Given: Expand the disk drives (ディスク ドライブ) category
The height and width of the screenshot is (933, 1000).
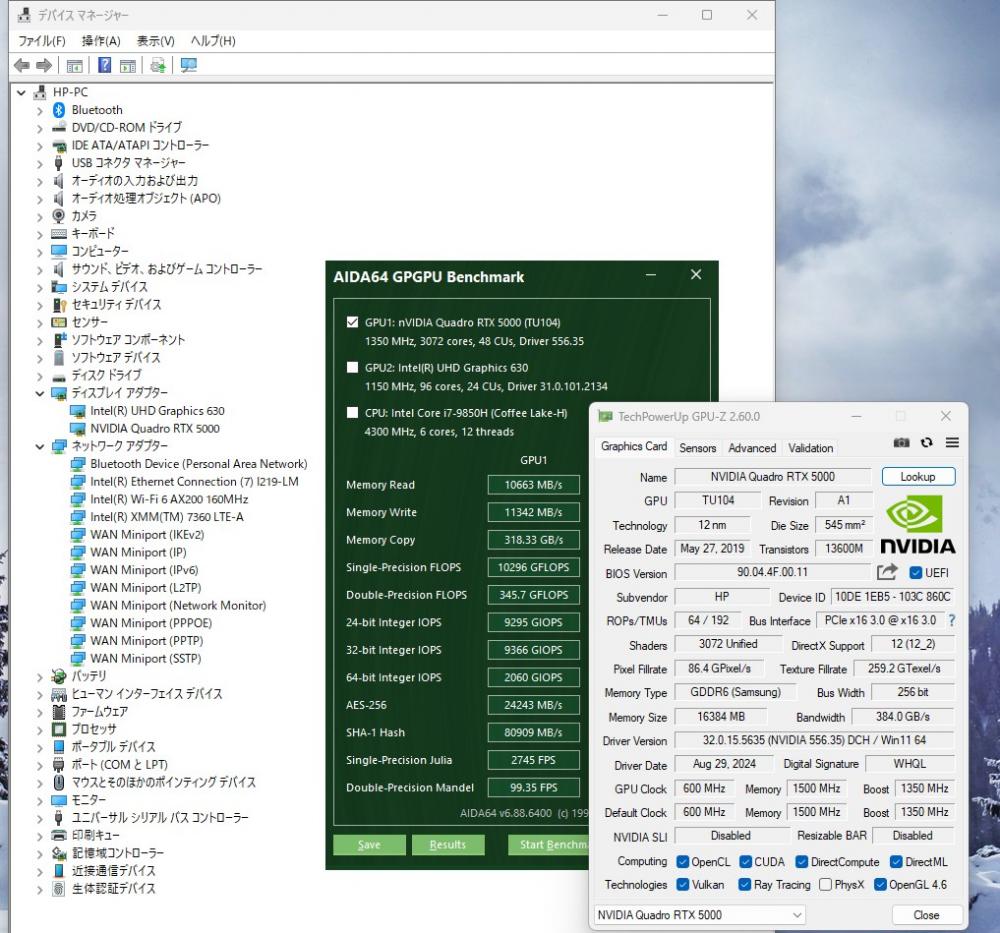Looking at the screenshot, I should coord(40,376).
